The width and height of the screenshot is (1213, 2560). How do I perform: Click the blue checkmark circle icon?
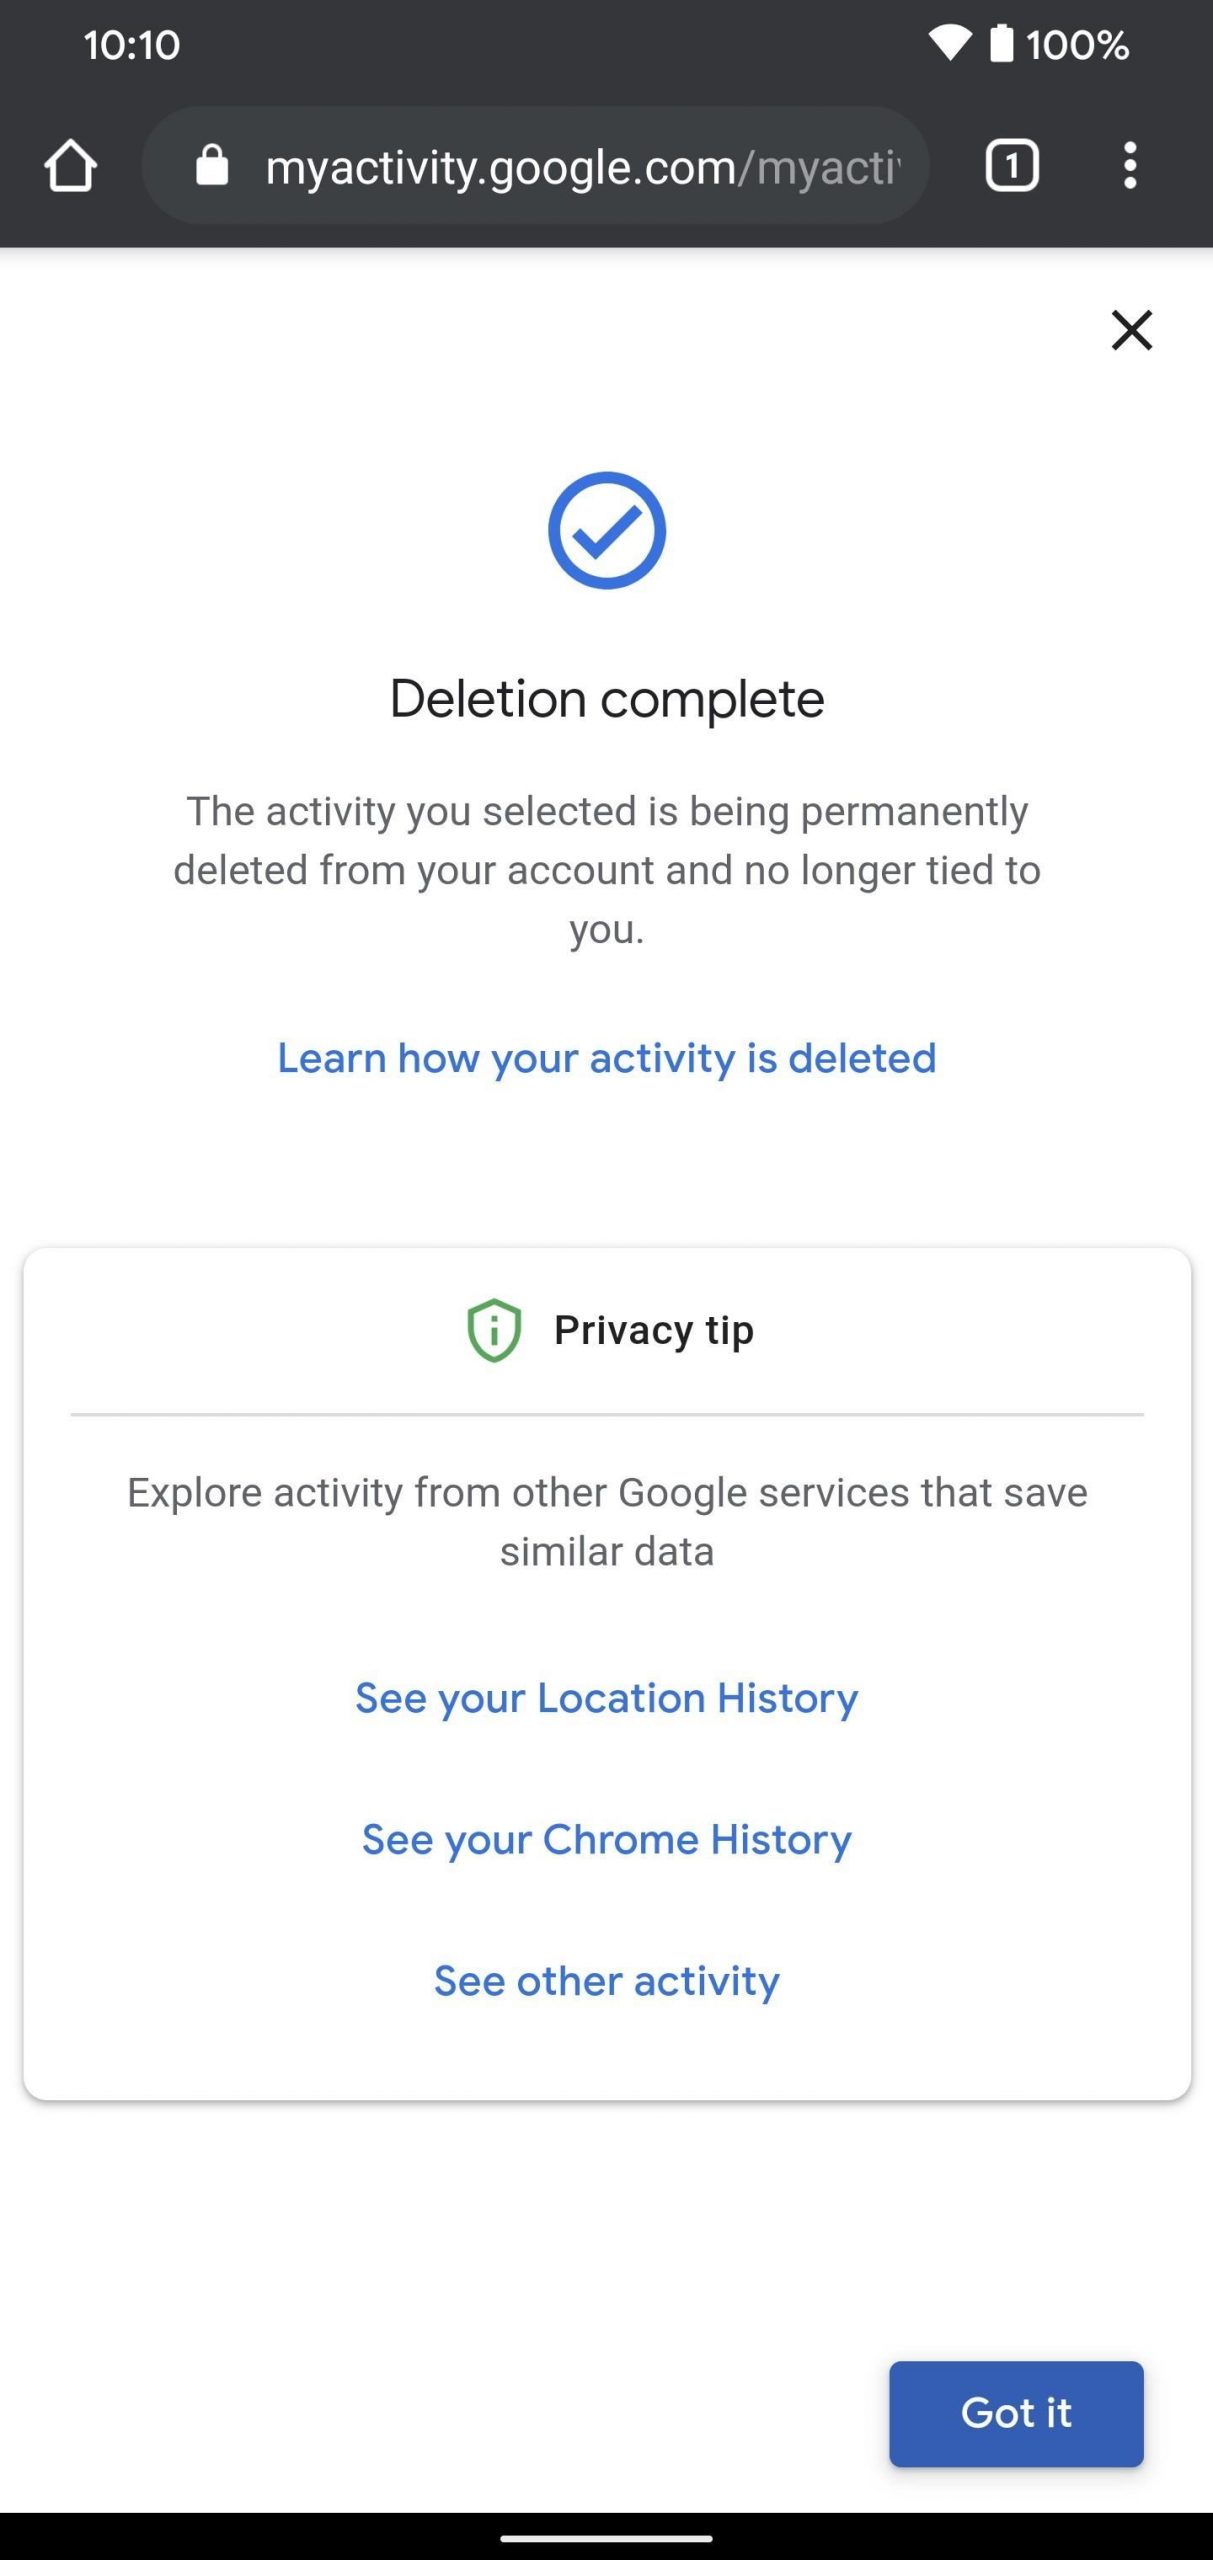[606, 530]
